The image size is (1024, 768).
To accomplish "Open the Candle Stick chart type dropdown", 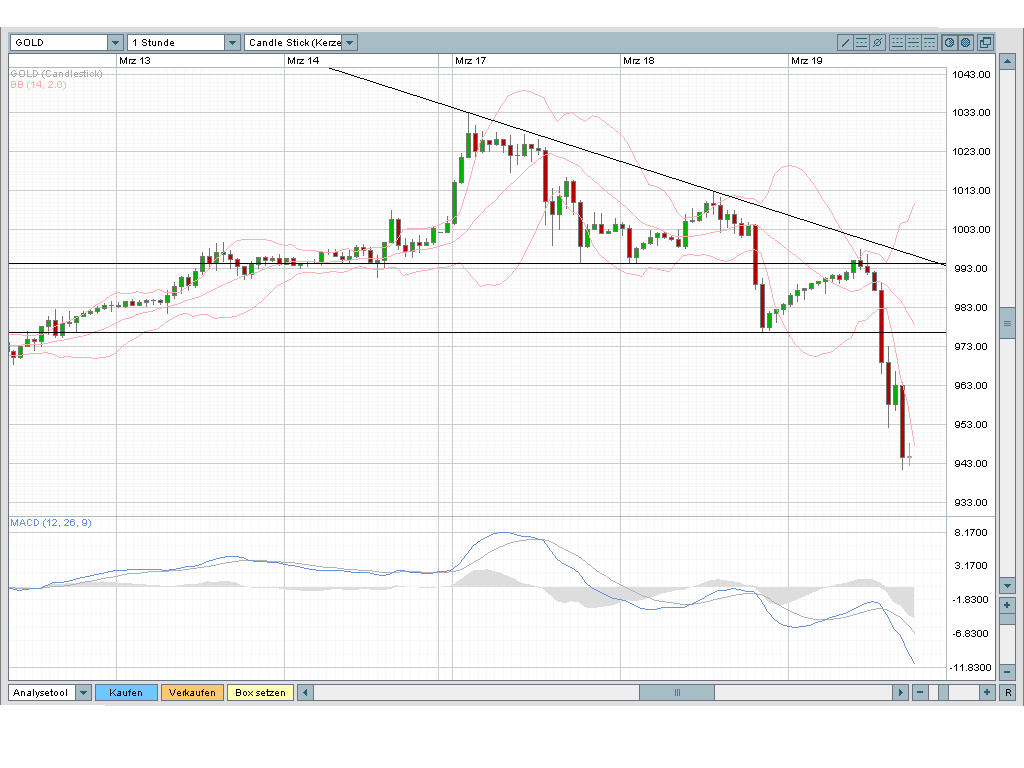I will click(349, 43).
